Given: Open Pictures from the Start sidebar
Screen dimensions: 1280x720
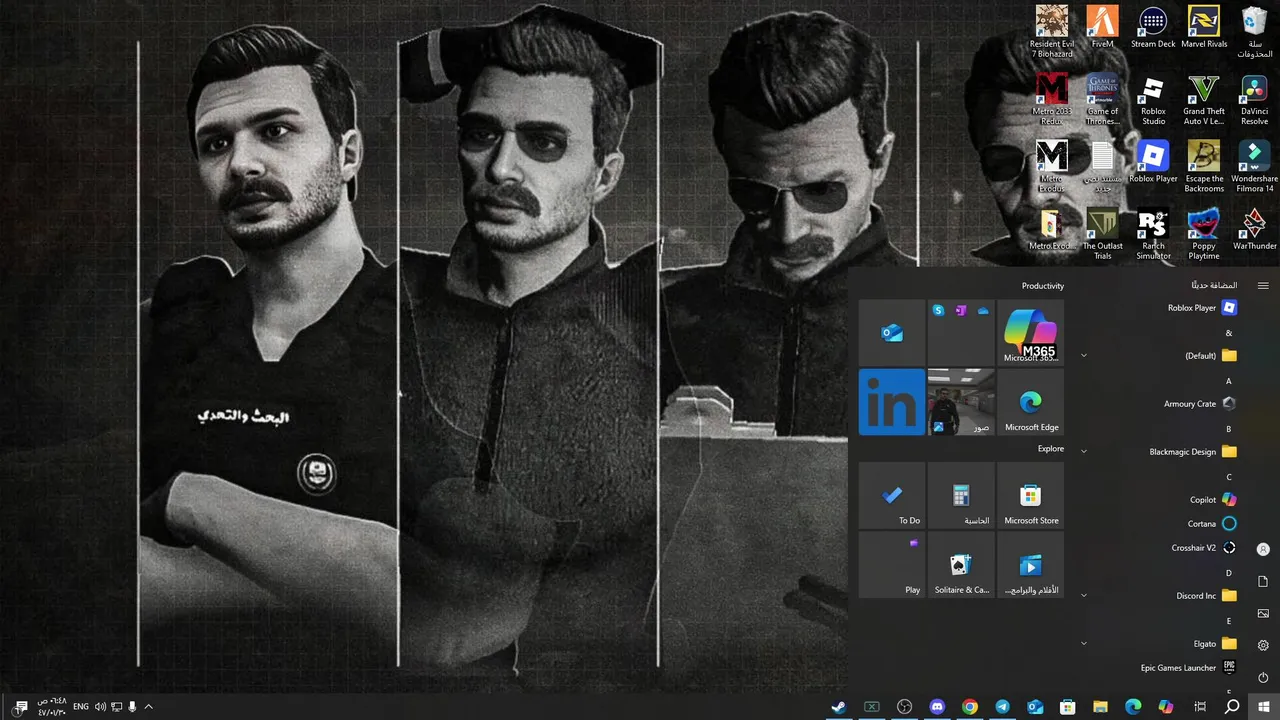Looking at the screenshot, I should (1263, 613).
